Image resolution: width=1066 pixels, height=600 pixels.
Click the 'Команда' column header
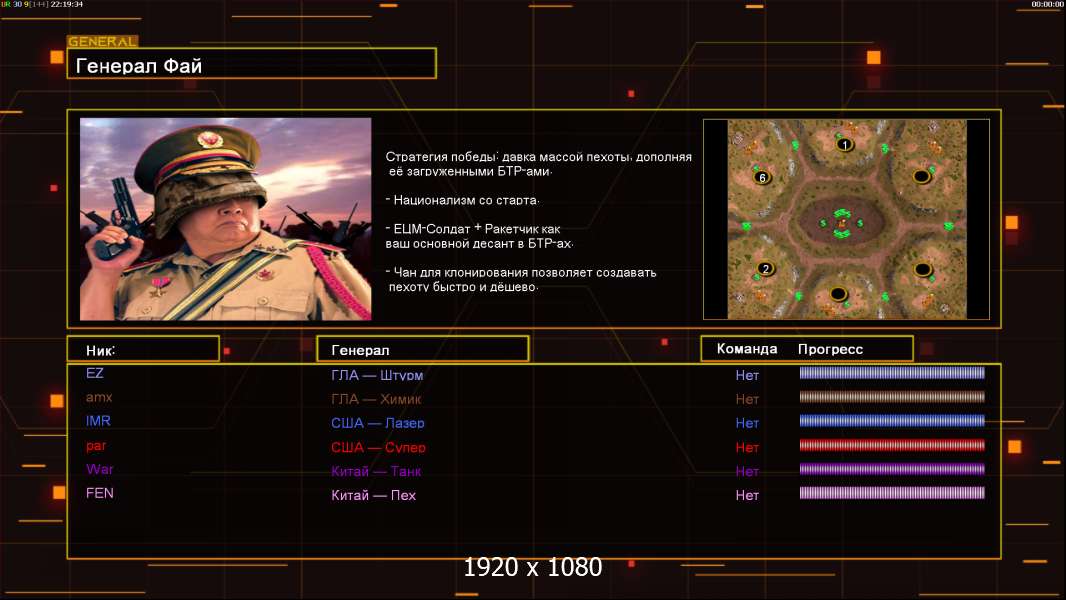point(746,349)
